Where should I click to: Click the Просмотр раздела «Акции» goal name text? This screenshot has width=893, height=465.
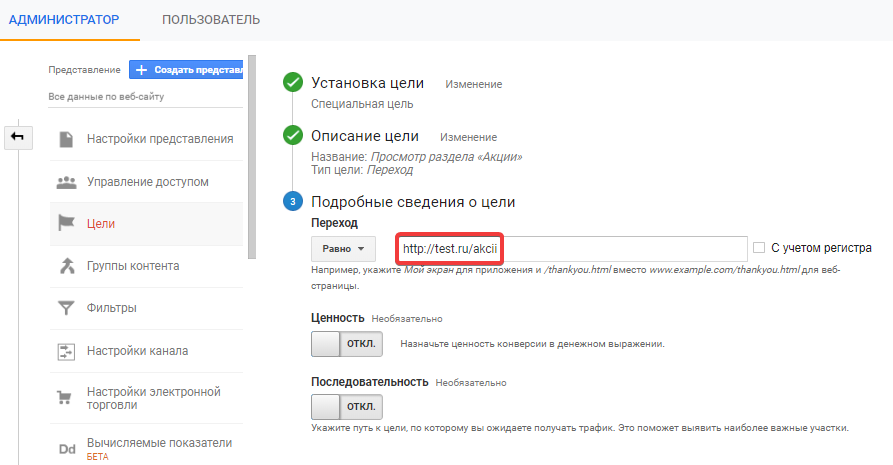pyautogui.click(x=446, y=157)
